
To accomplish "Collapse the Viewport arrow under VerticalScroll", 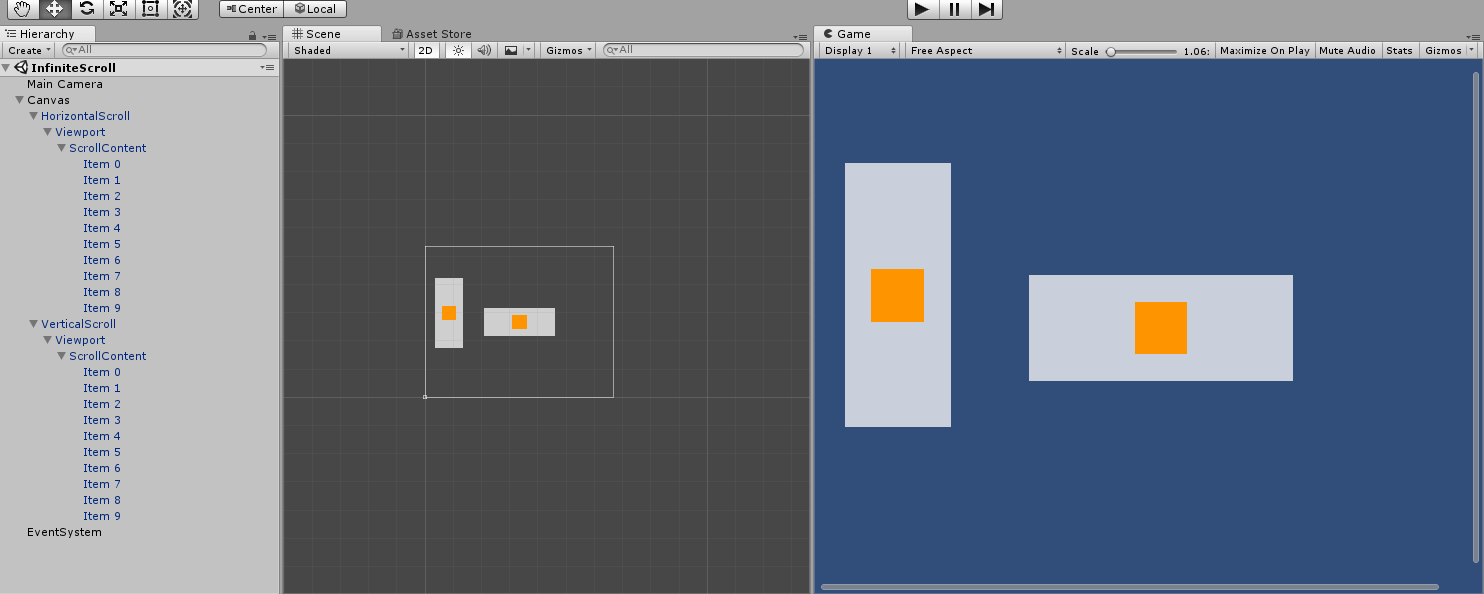I will (x=47, y=340).
